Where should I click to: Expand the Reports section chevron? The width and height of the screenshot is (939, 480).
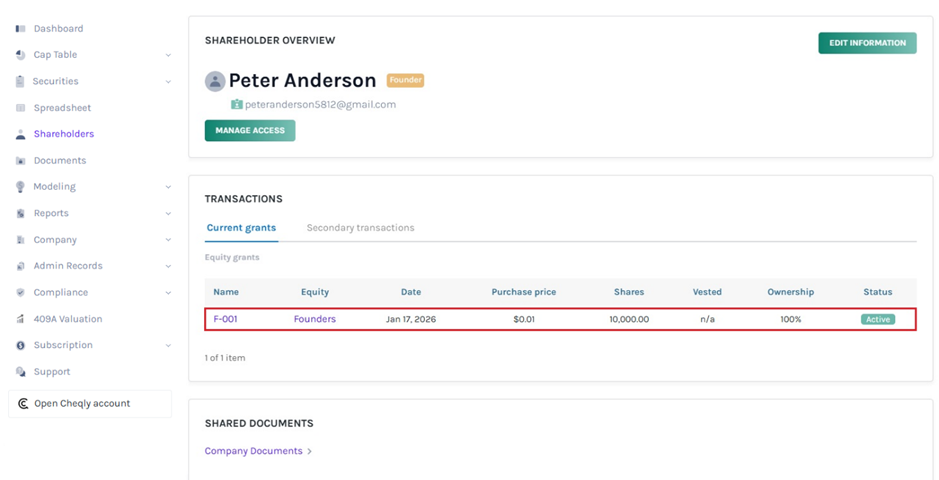(x=168, y=214)
